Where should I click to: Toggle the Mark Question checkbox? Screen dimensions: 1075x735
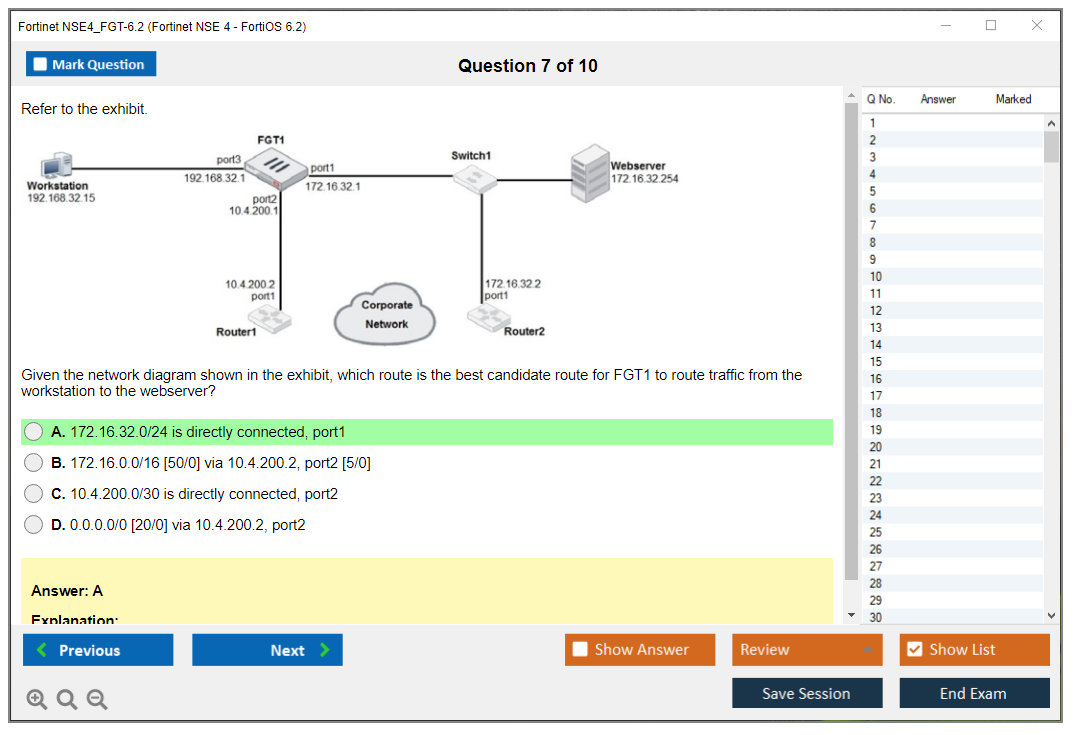click(41, 64)
